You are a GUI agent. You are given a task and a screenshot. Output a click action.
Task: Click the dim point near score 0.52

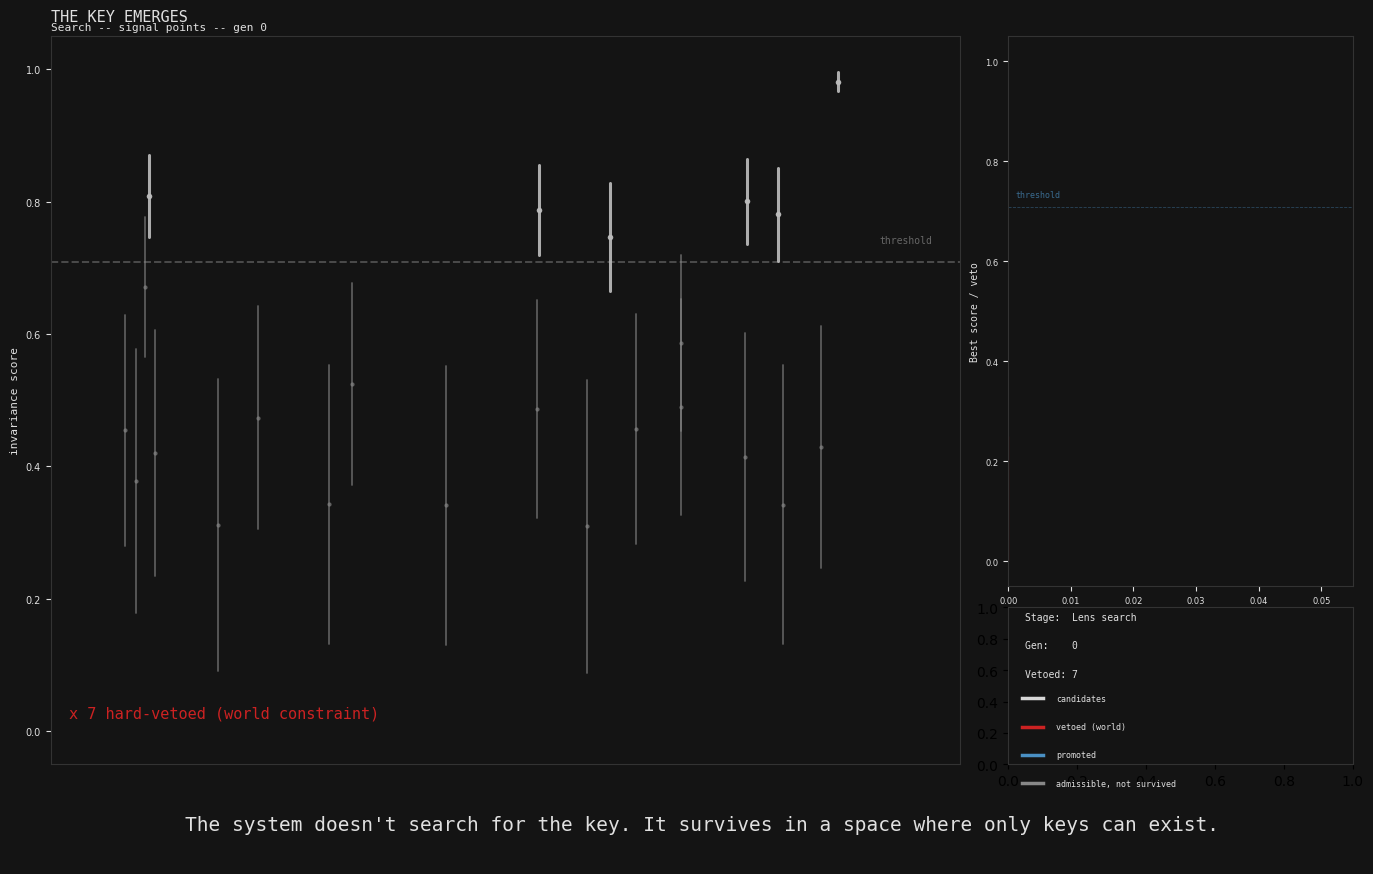click(x=352, y=384)
